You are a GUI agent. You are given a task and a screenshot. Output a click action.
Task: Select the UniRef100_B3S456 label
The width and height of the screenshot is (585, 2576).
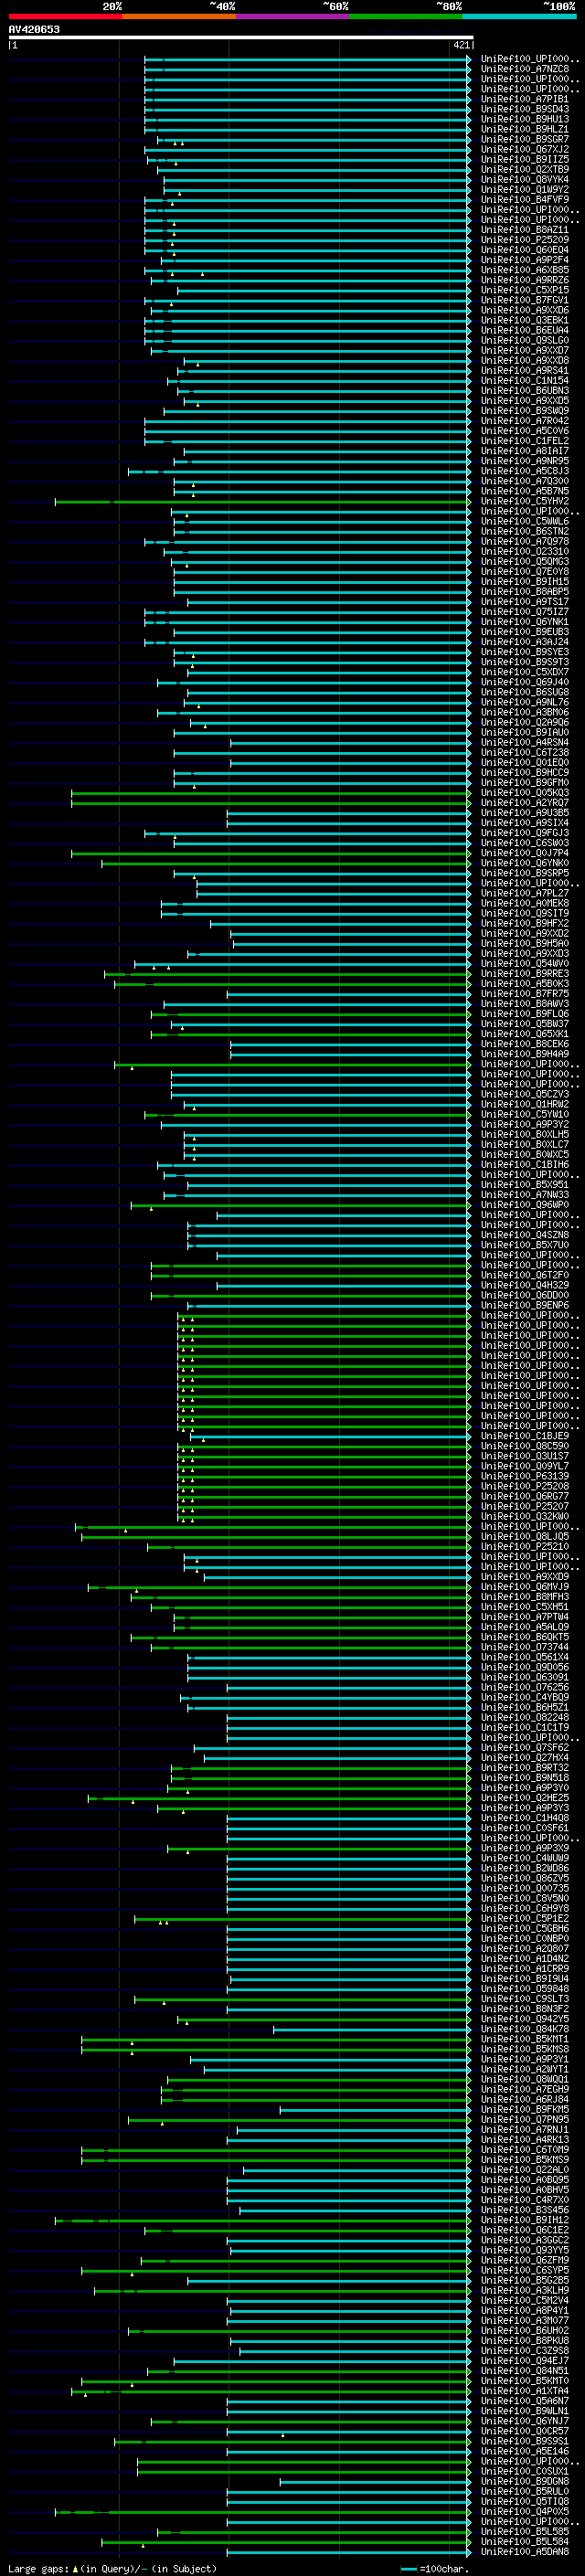[525, 2210]
